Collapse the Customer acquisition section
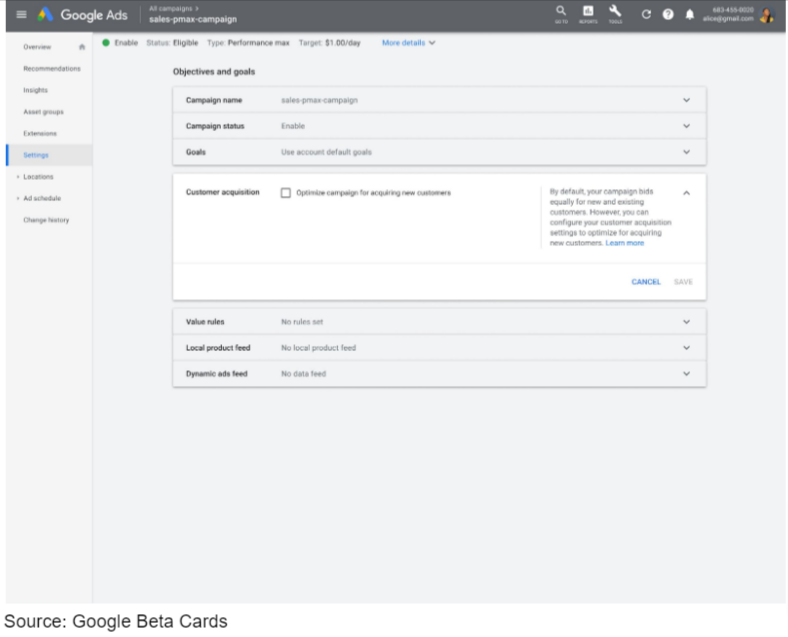This screenshot has width=788, height=637. coord(686,193)
